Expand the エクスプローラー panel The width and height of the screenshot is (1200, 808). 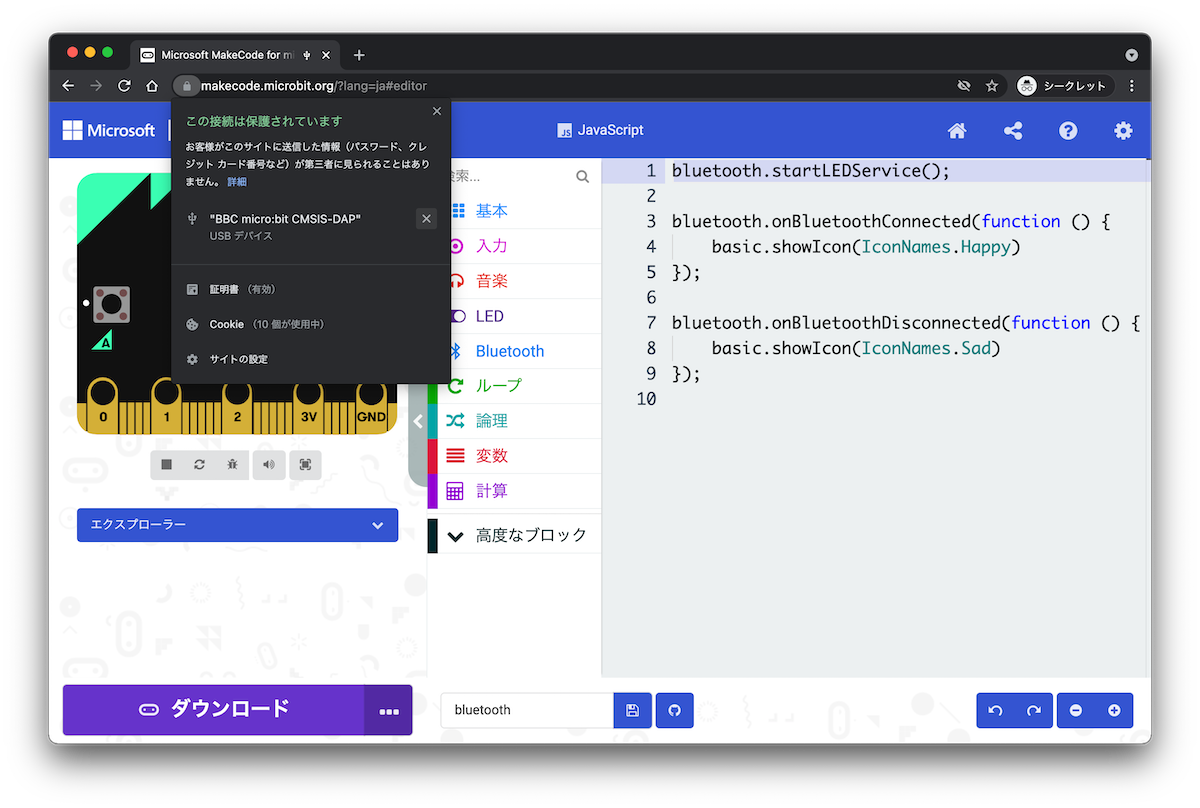237,525
